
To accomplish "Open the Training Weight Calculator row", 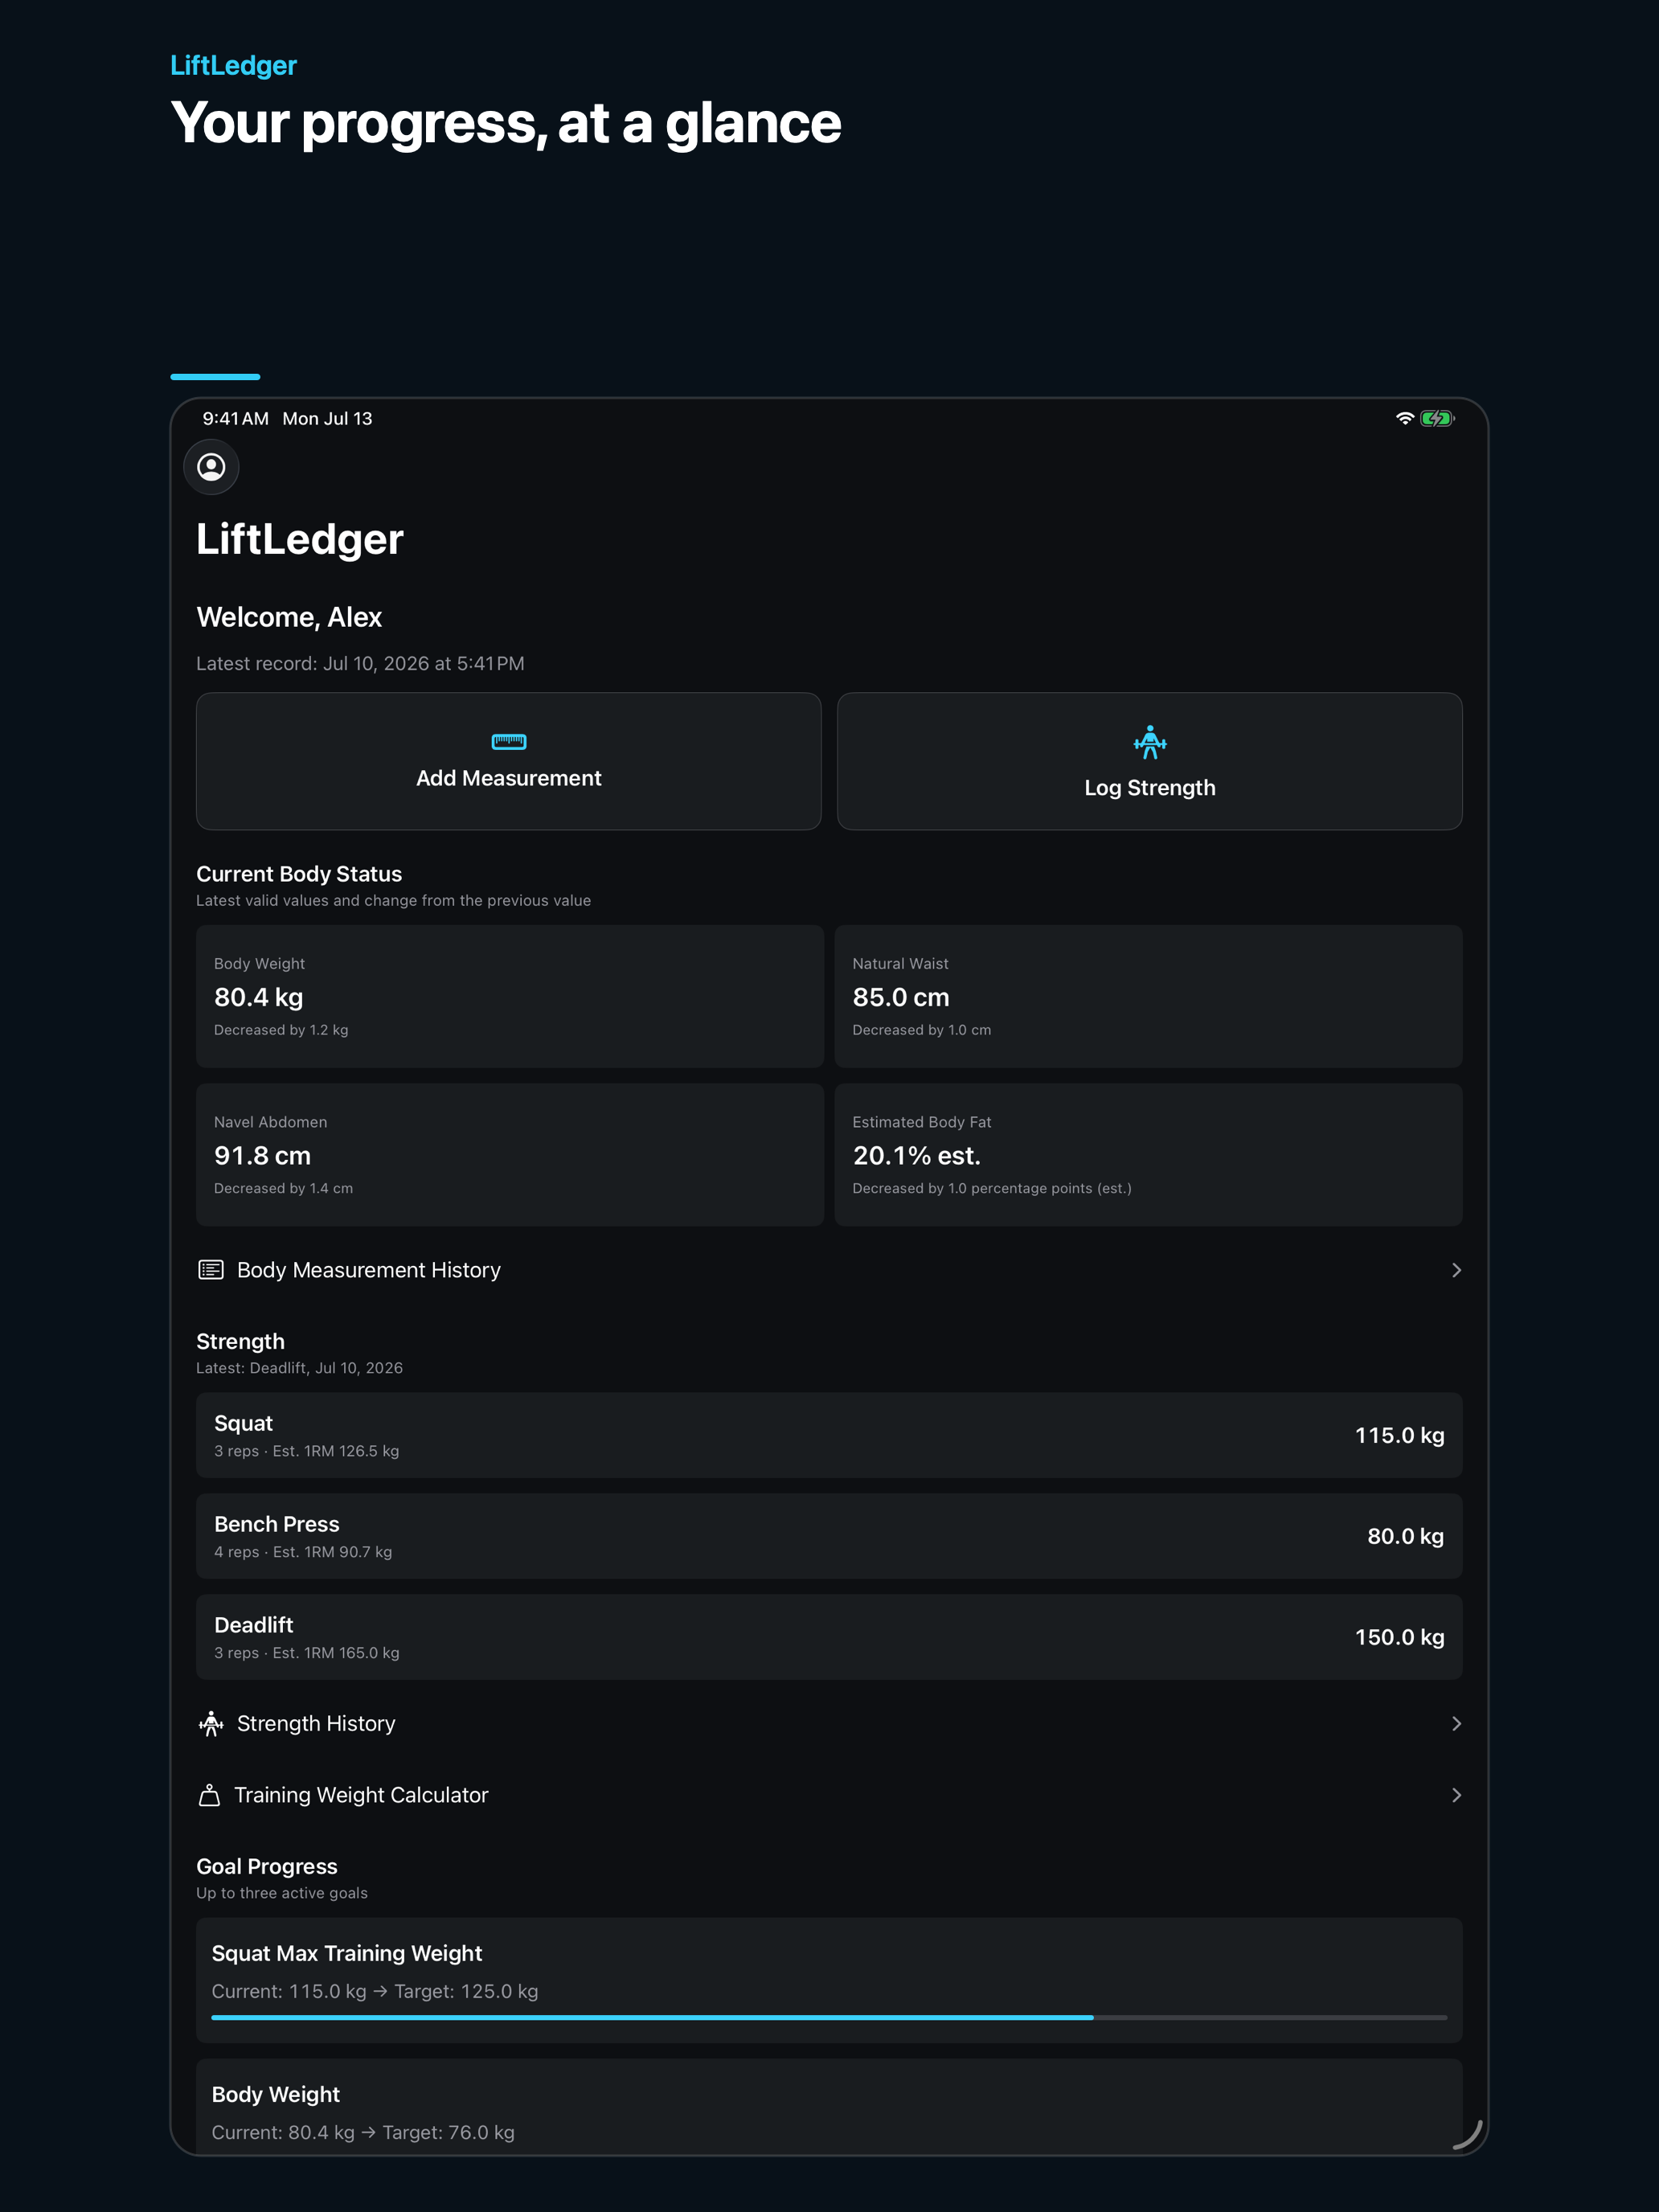I will [x=829, y=1795].
